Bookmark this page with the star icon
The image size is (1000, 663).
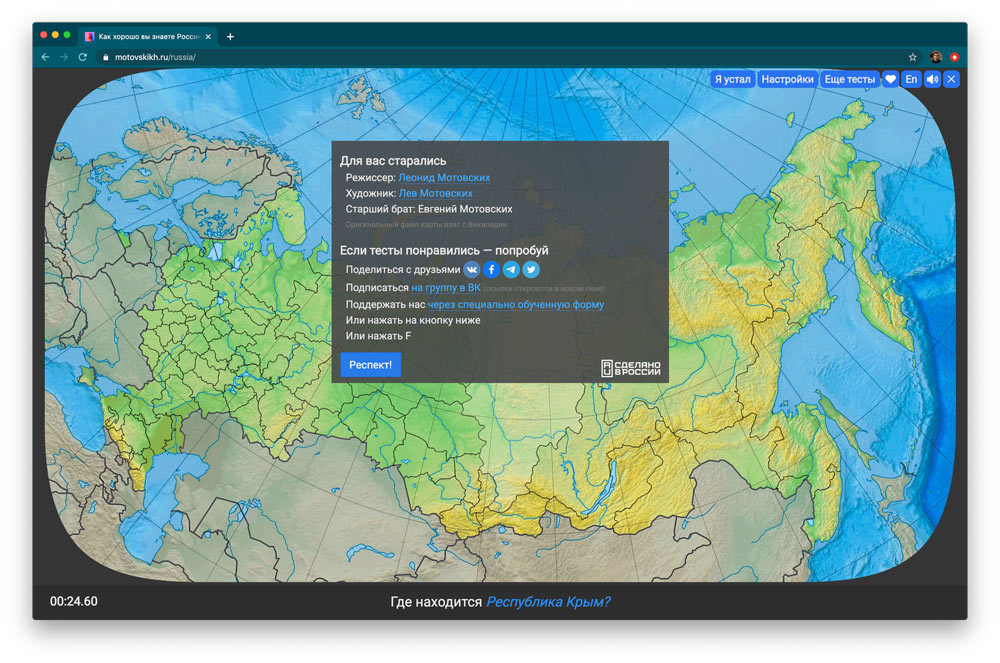[912, 57]
